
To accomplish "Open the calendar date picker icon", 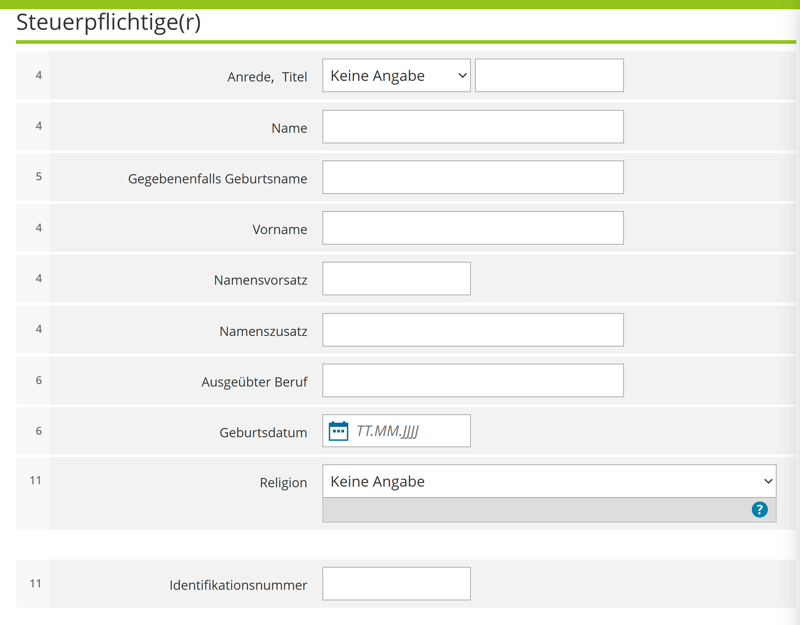I will (x=338, y=431).
